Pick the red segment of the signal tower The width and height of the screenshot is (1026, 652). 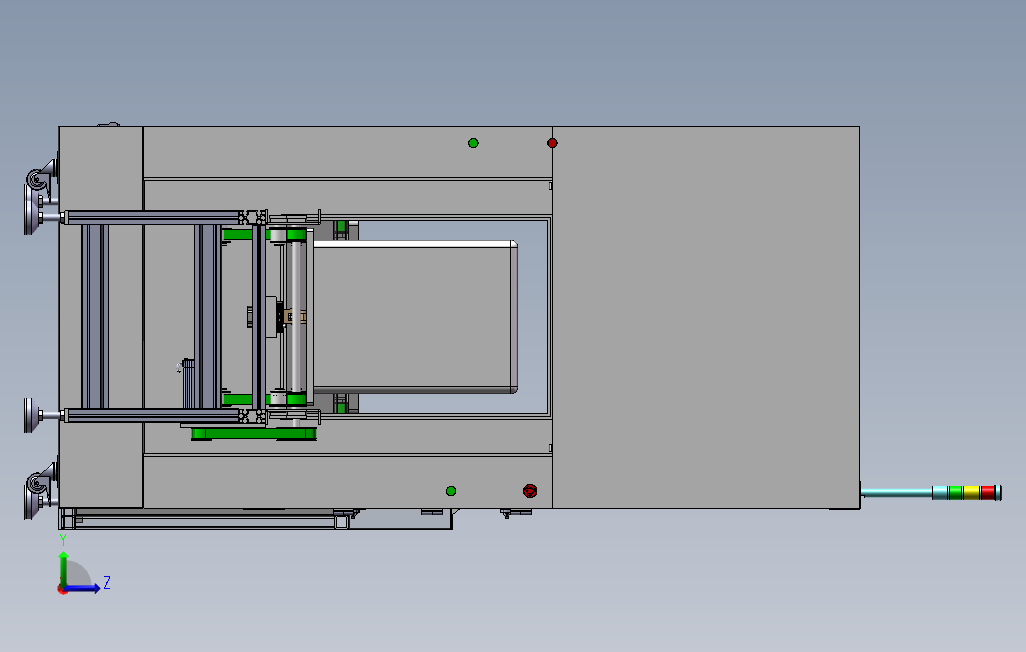[988, 492]
